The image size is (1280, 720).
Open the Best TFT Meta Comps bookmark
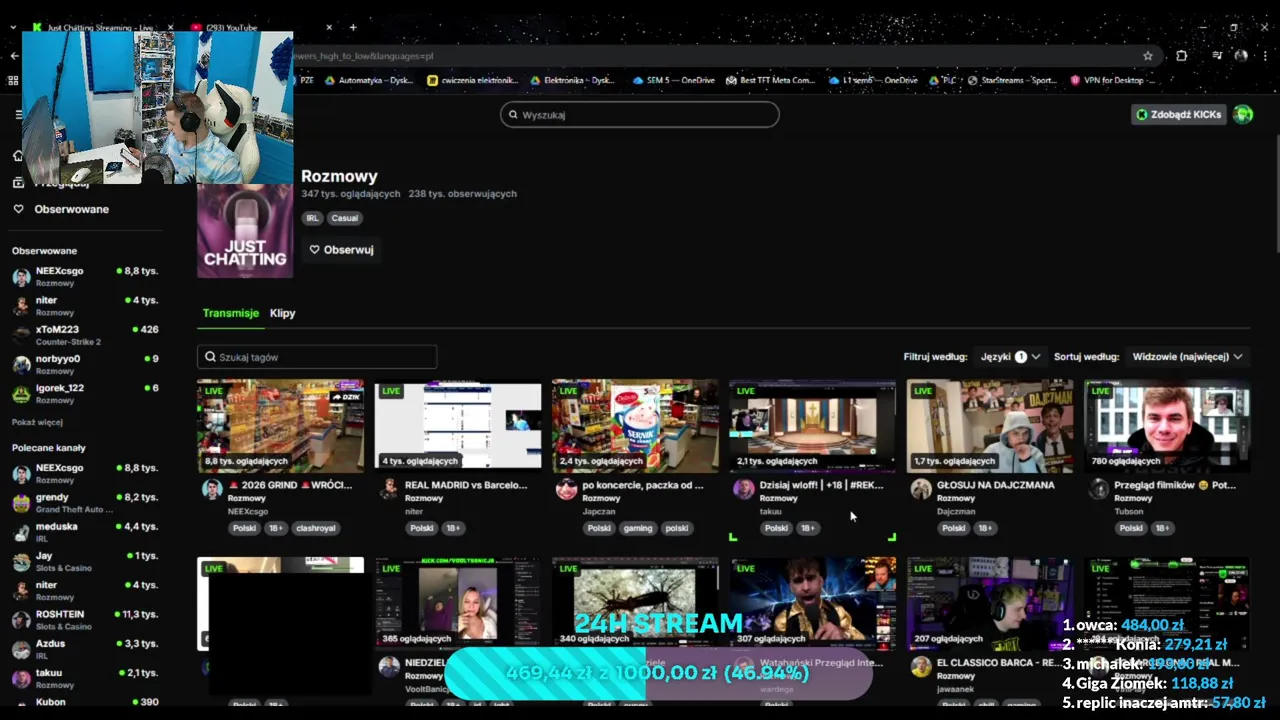(x=770, y=80)
